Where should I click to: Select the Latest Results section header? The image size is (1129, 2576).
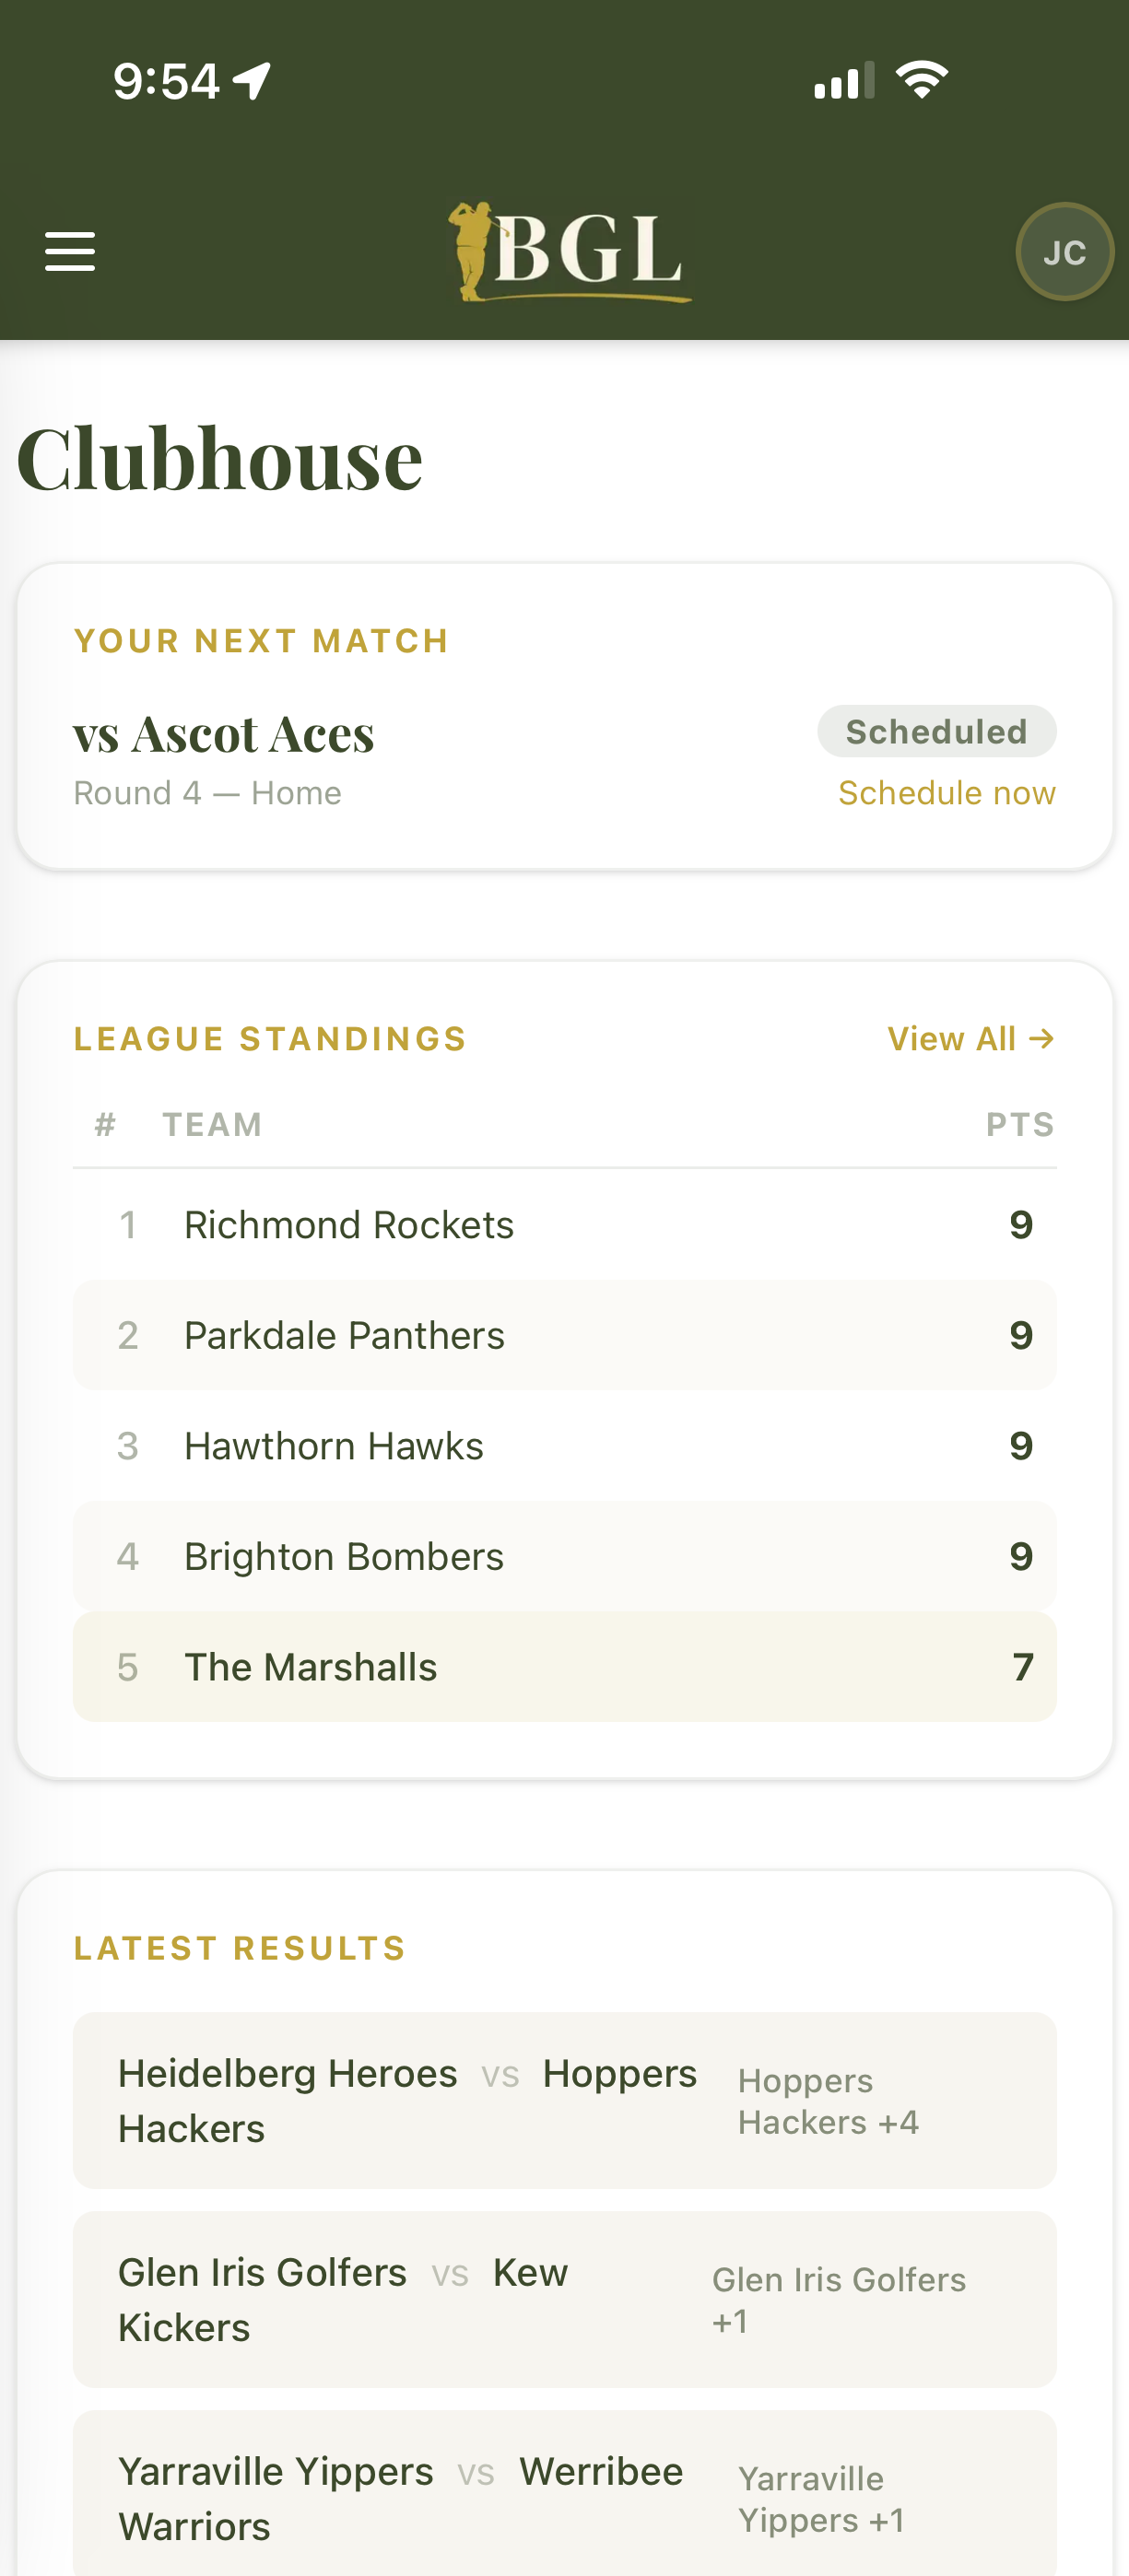[239, 1947]
